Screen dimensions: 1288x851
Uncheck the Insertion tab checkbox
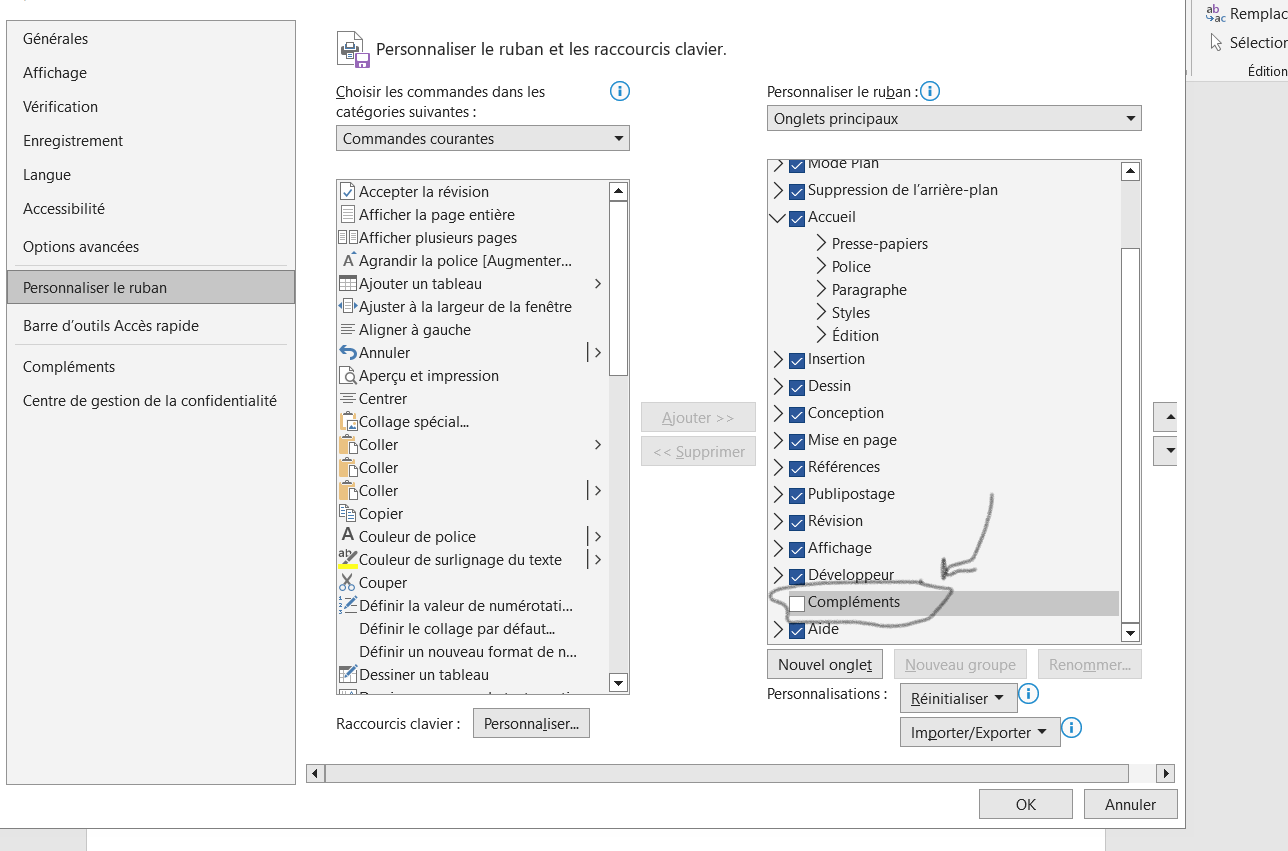tap(797, 360)
